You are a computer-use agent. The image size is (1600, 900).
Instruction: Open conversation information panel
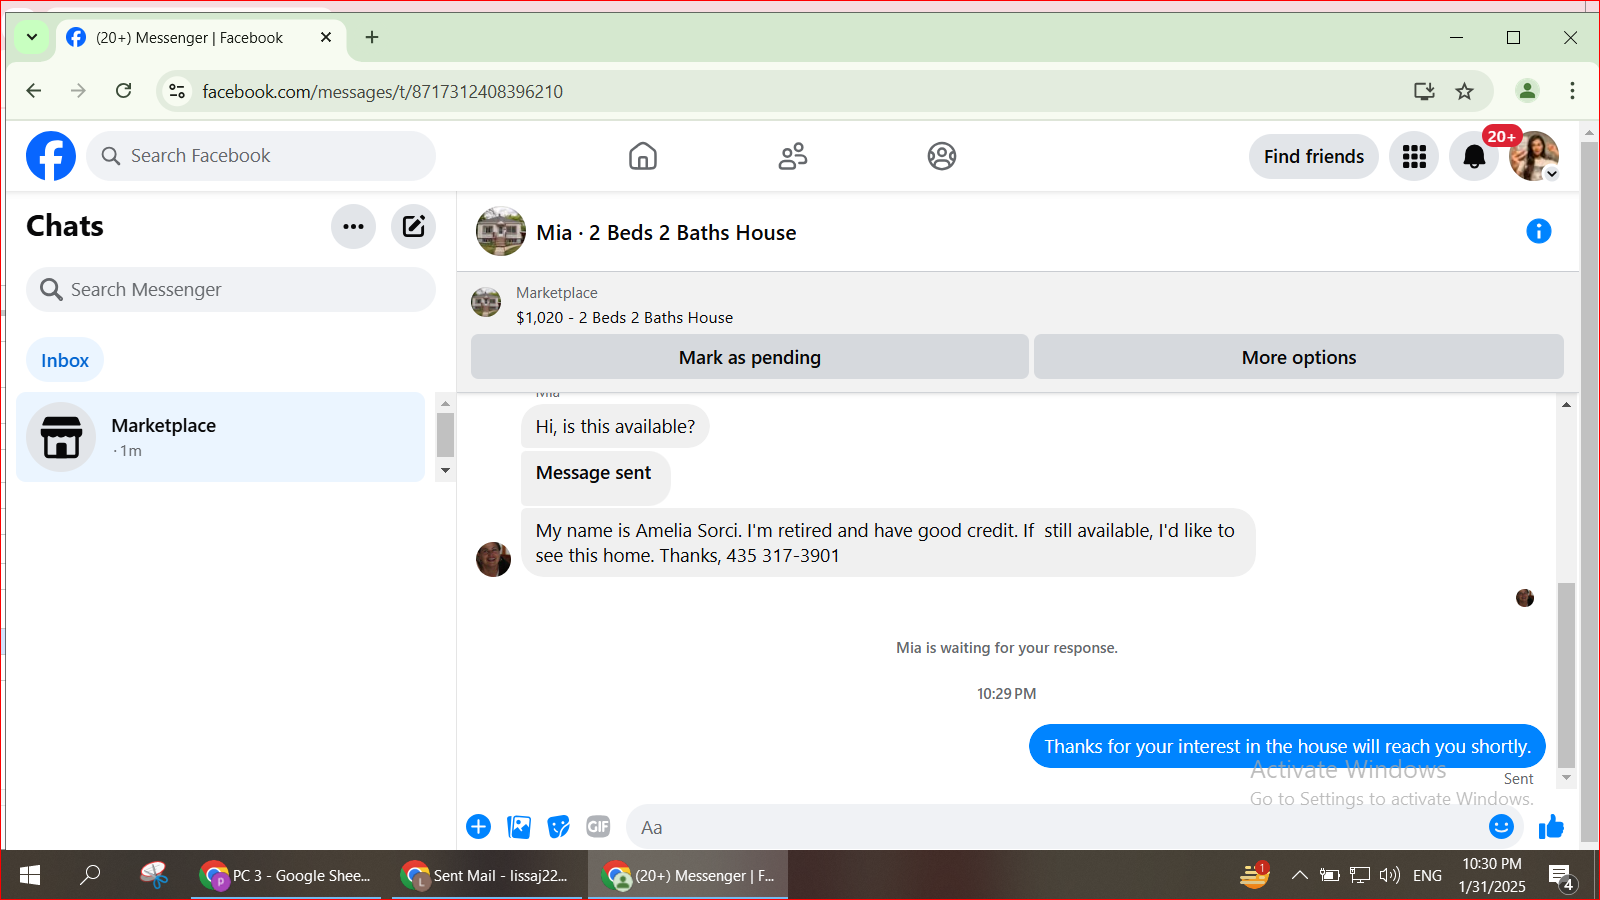[1538, 232]
